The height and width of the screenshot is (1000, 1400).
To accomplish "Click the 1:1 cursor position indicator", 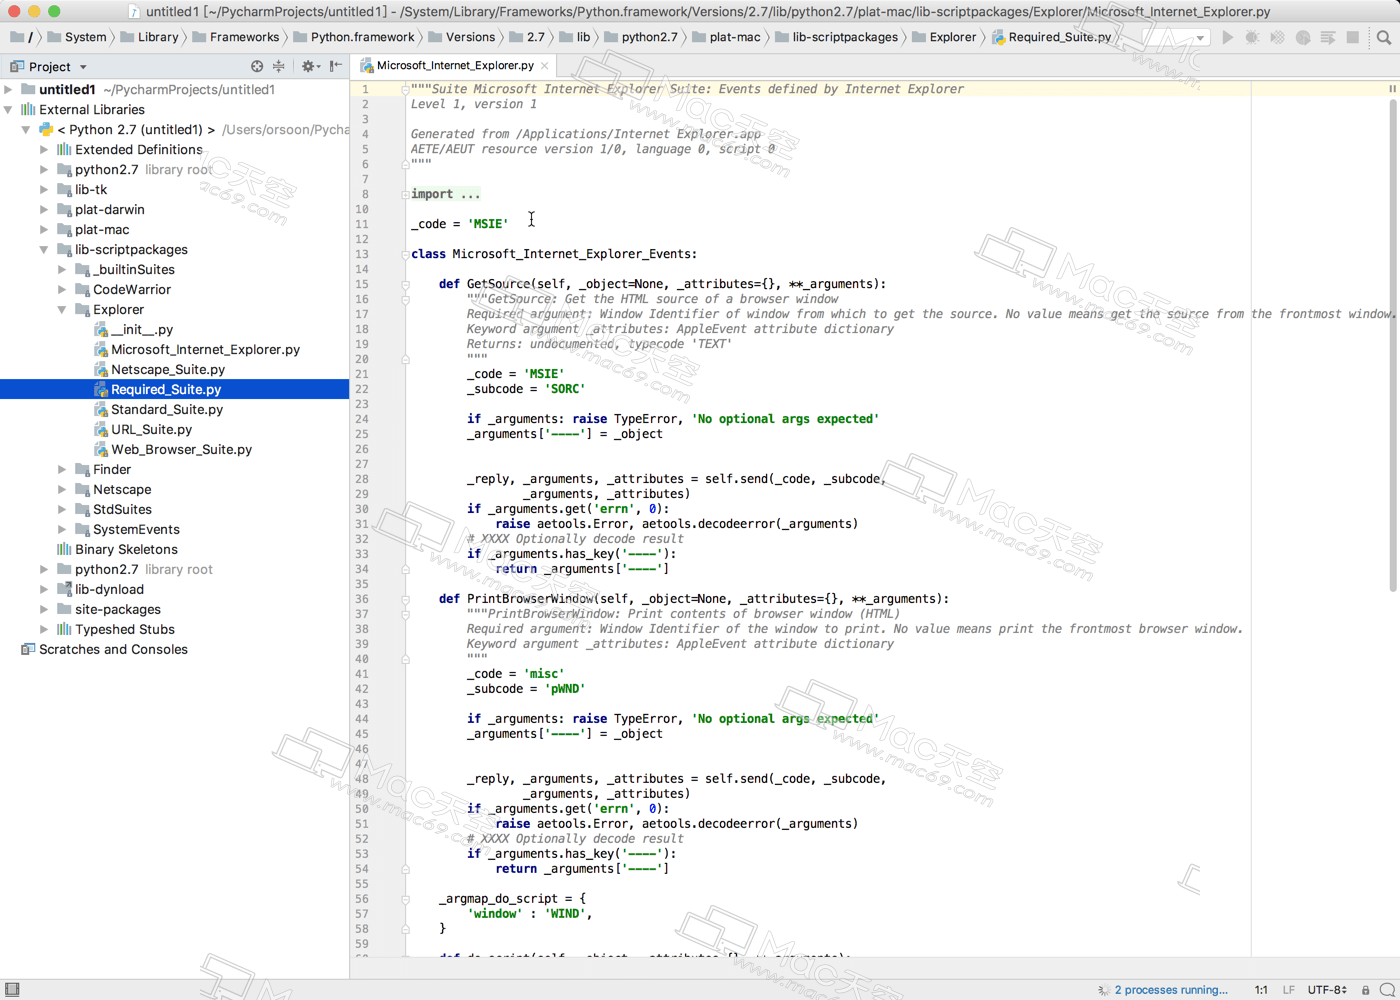I will coord(1261,990).
